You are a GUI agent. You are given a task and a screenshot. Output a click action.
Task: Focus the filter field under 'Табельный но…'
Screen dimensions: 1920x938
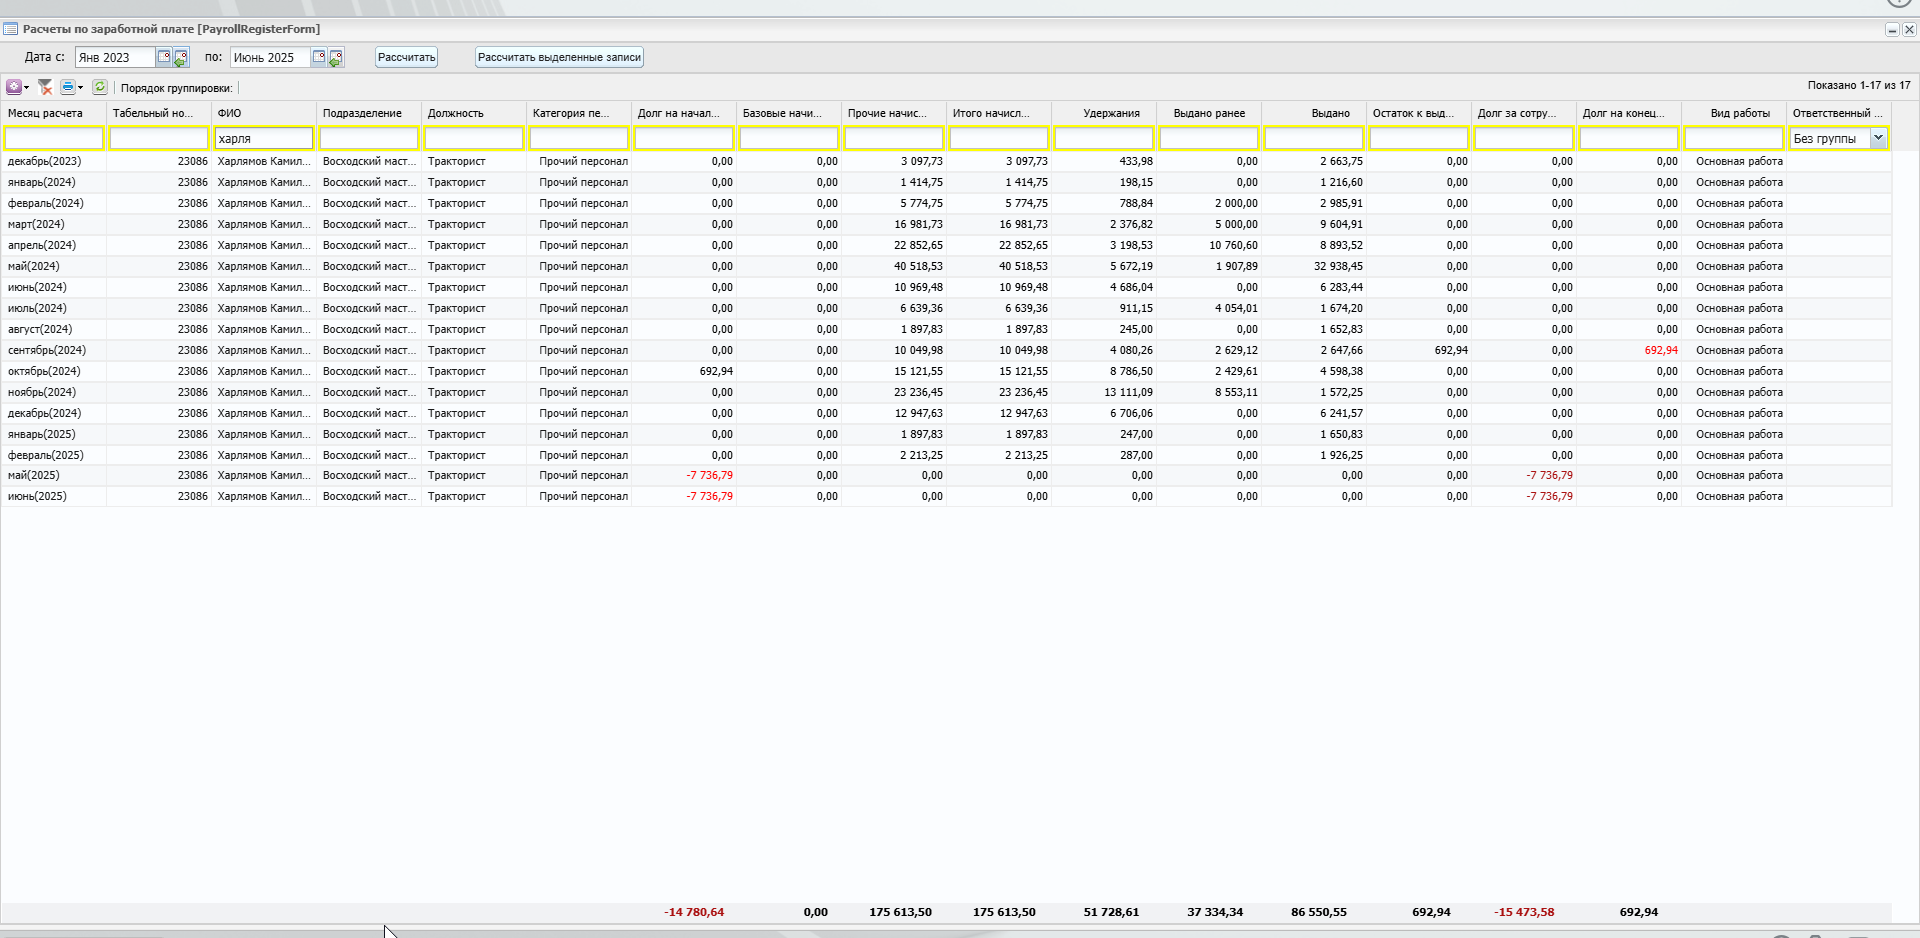(159, 138)
